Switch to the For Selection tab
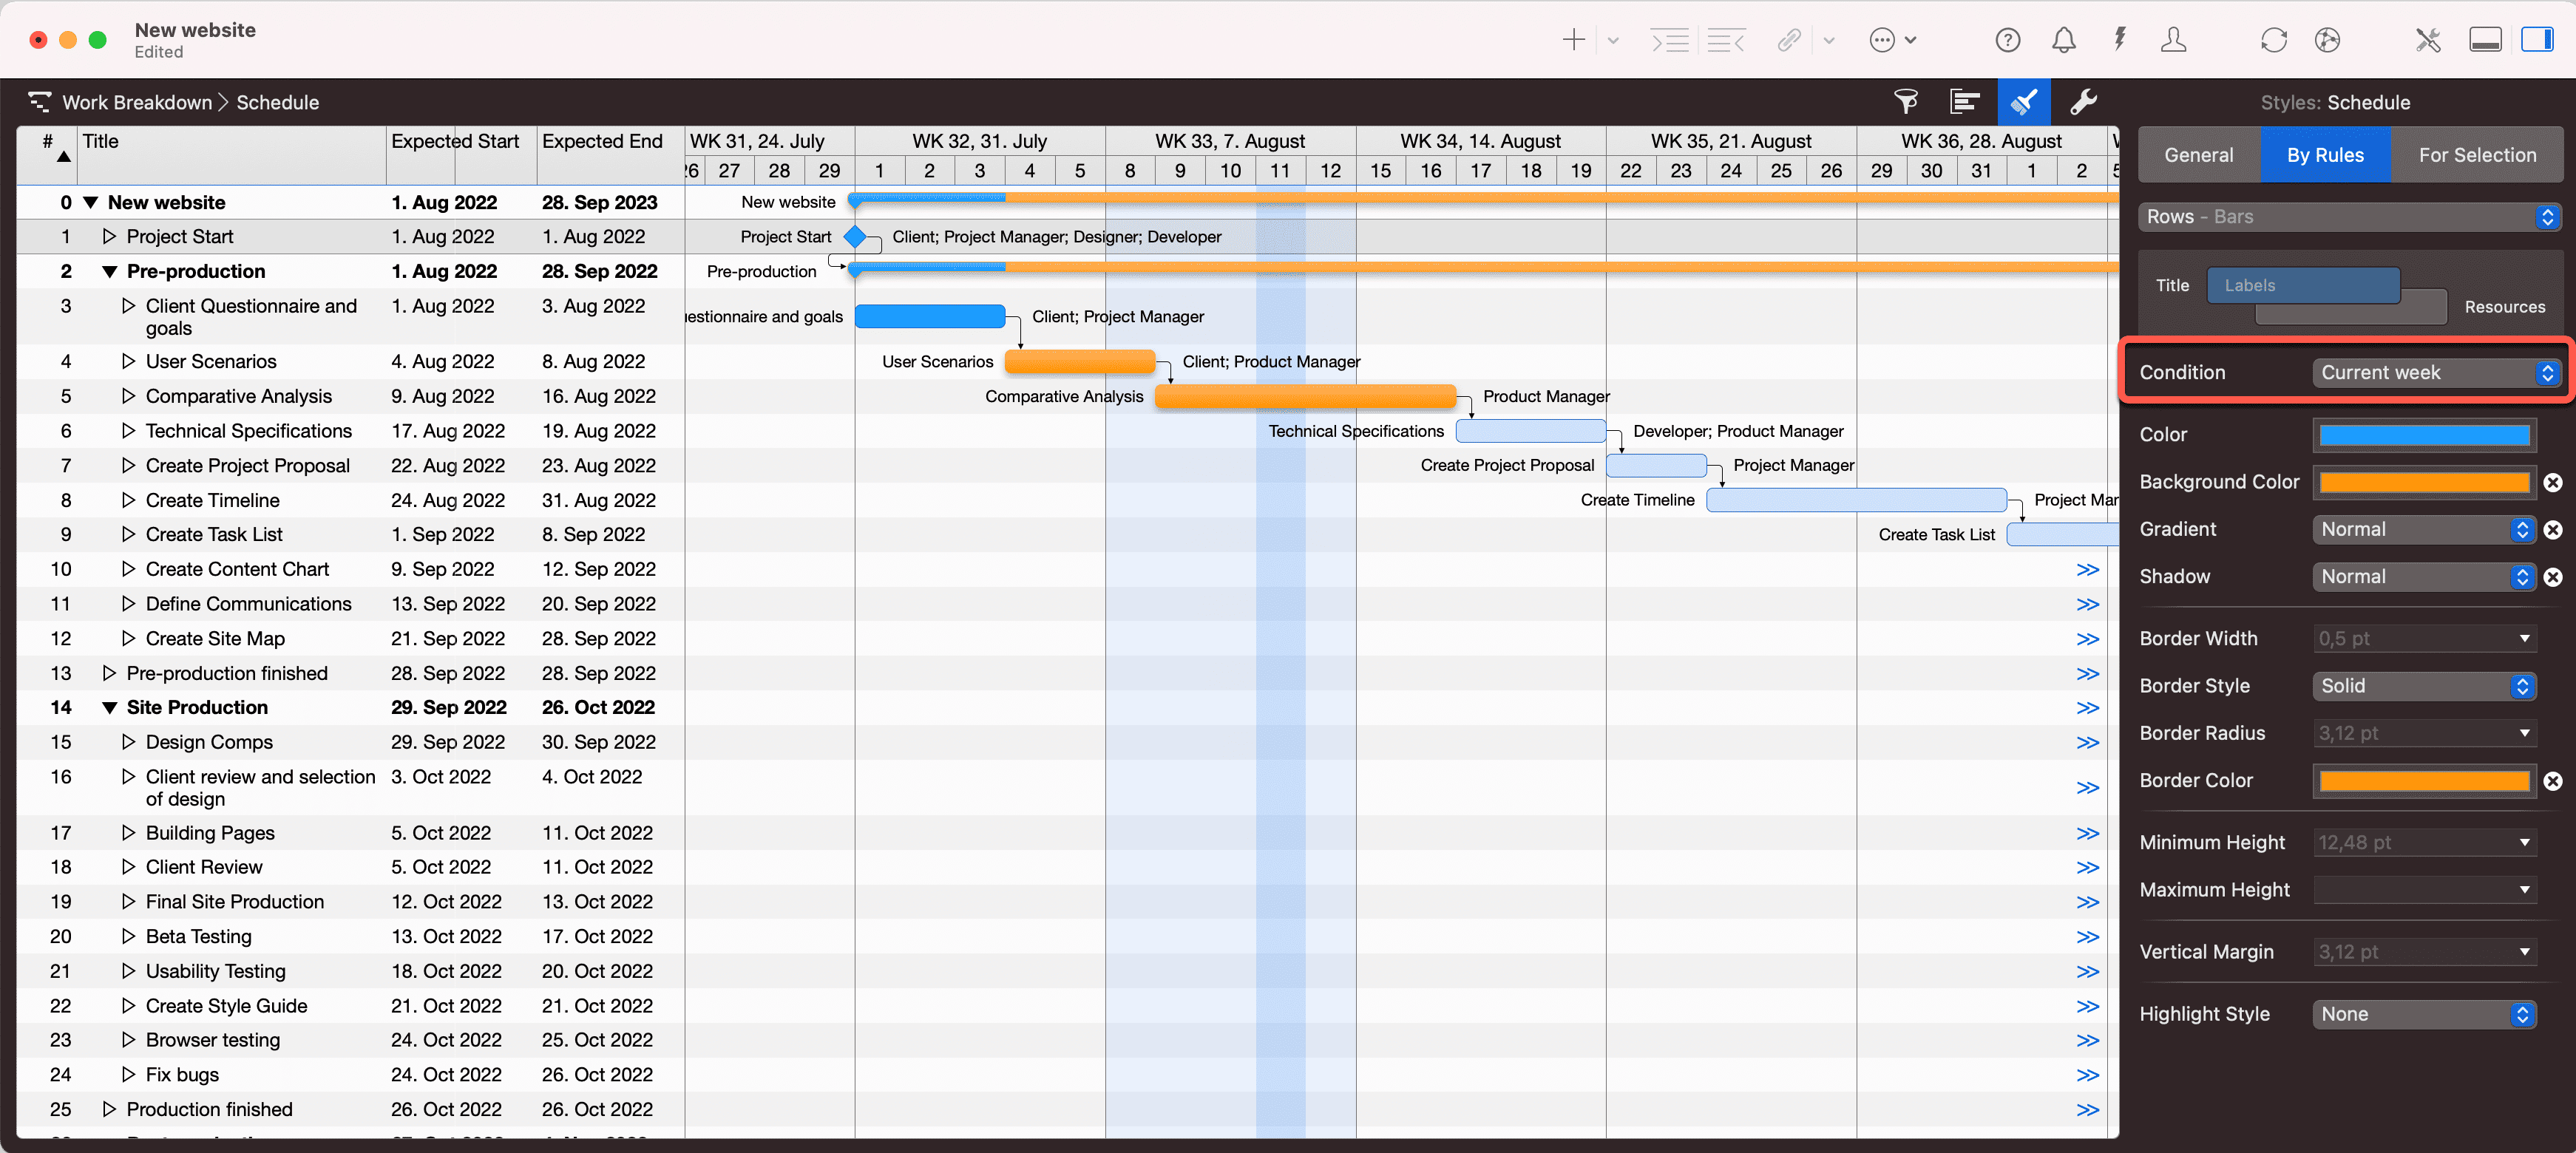 2477,155
